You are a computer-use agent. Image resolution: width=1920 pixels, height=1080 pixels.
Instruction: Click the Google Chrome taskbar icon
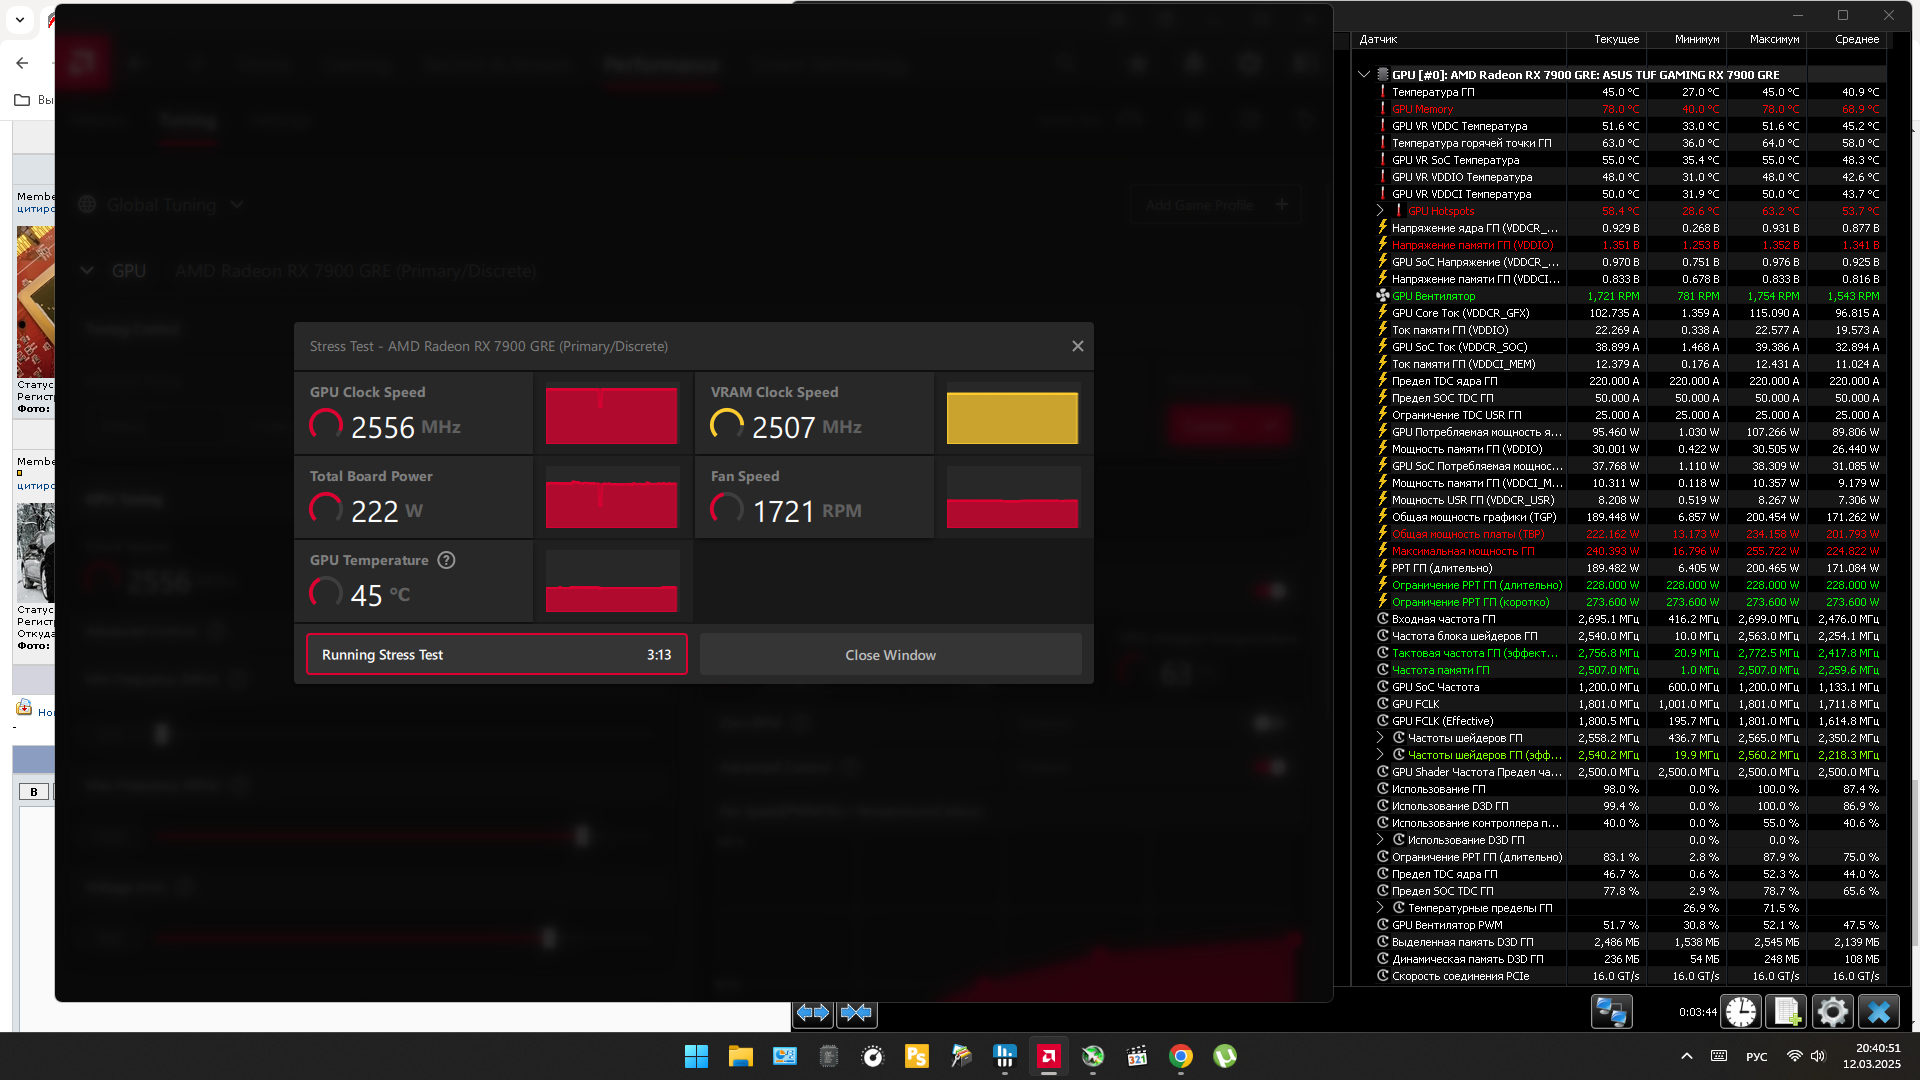[x=1180, y=1056]
